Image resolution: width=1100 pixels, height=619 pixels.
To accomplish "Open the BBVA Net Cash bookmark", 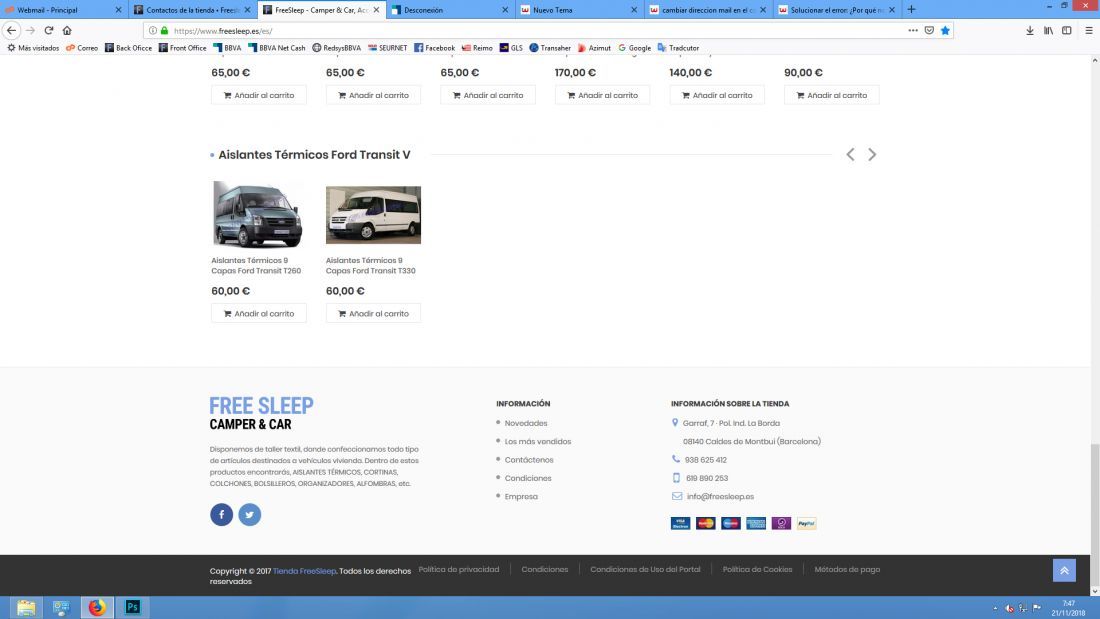I will click(276, 48).
